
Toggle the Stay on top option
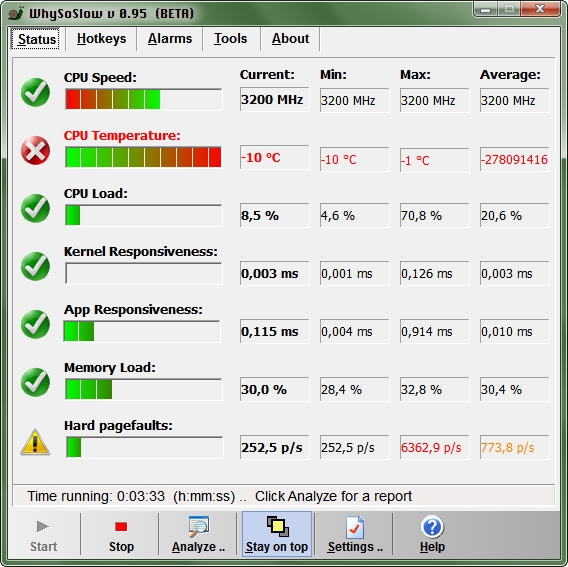click(277, 534)
